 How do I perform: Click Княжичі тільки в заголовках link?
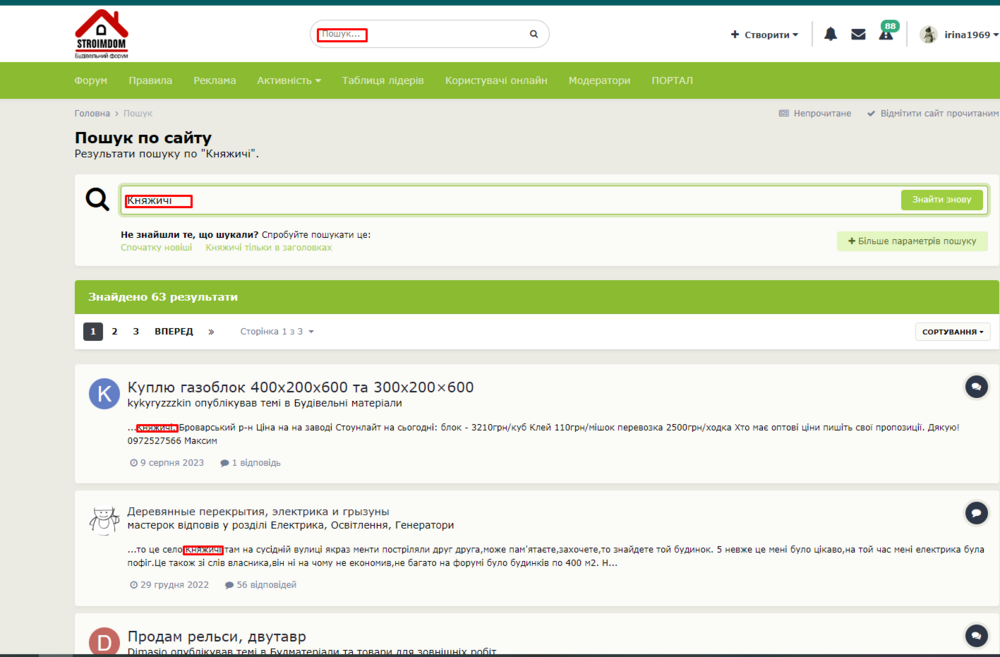click(x=268, y=247)
